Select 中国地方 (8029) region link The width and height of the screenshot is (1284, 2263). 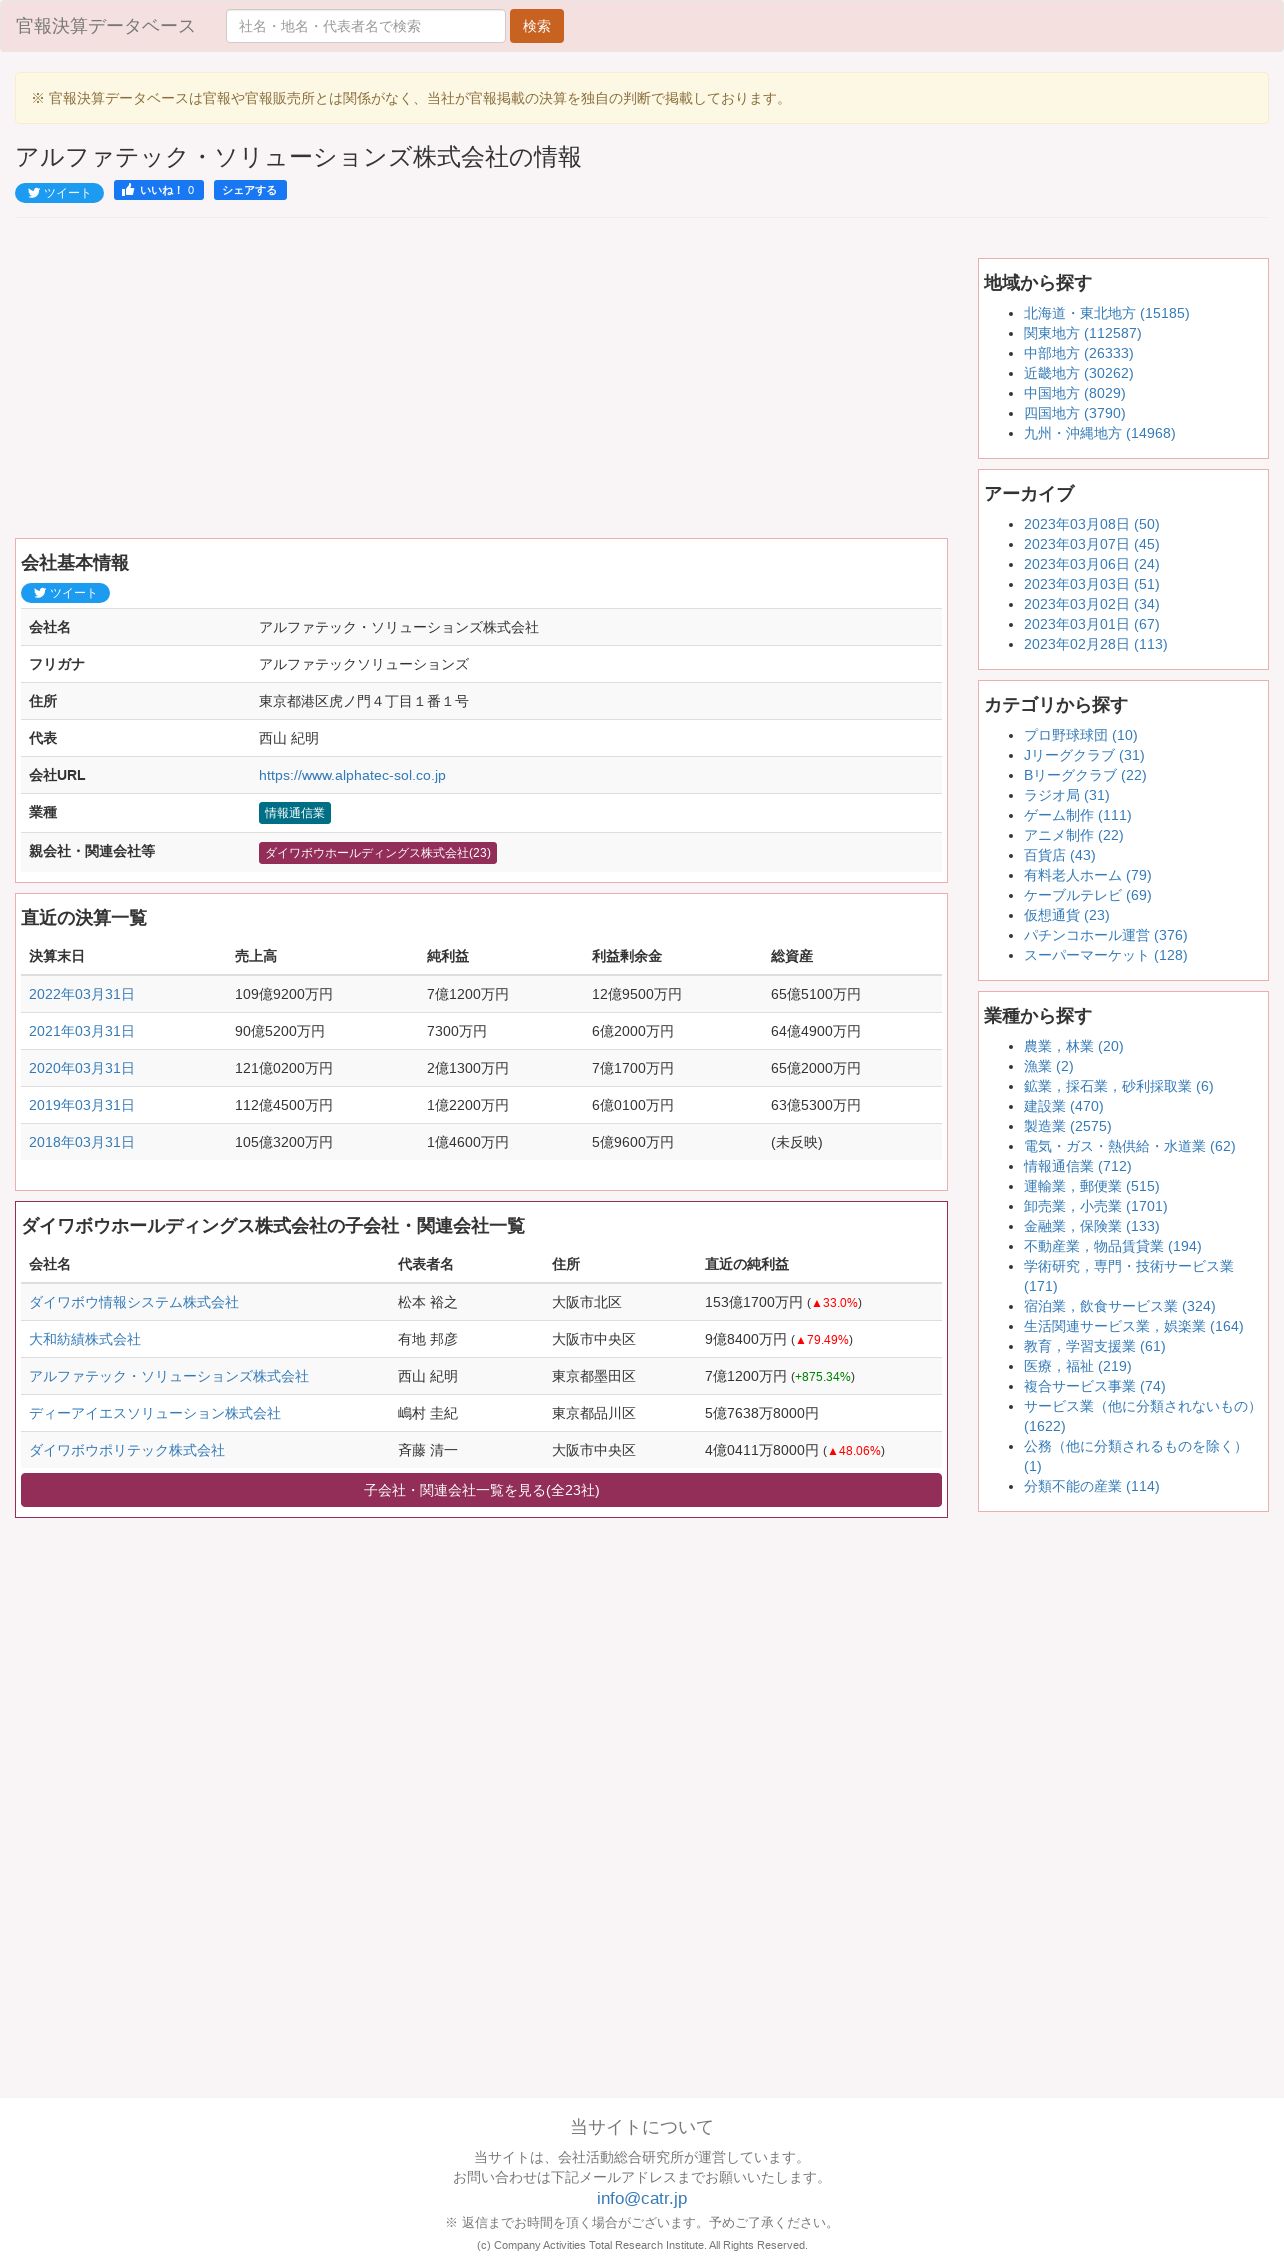1074,393
